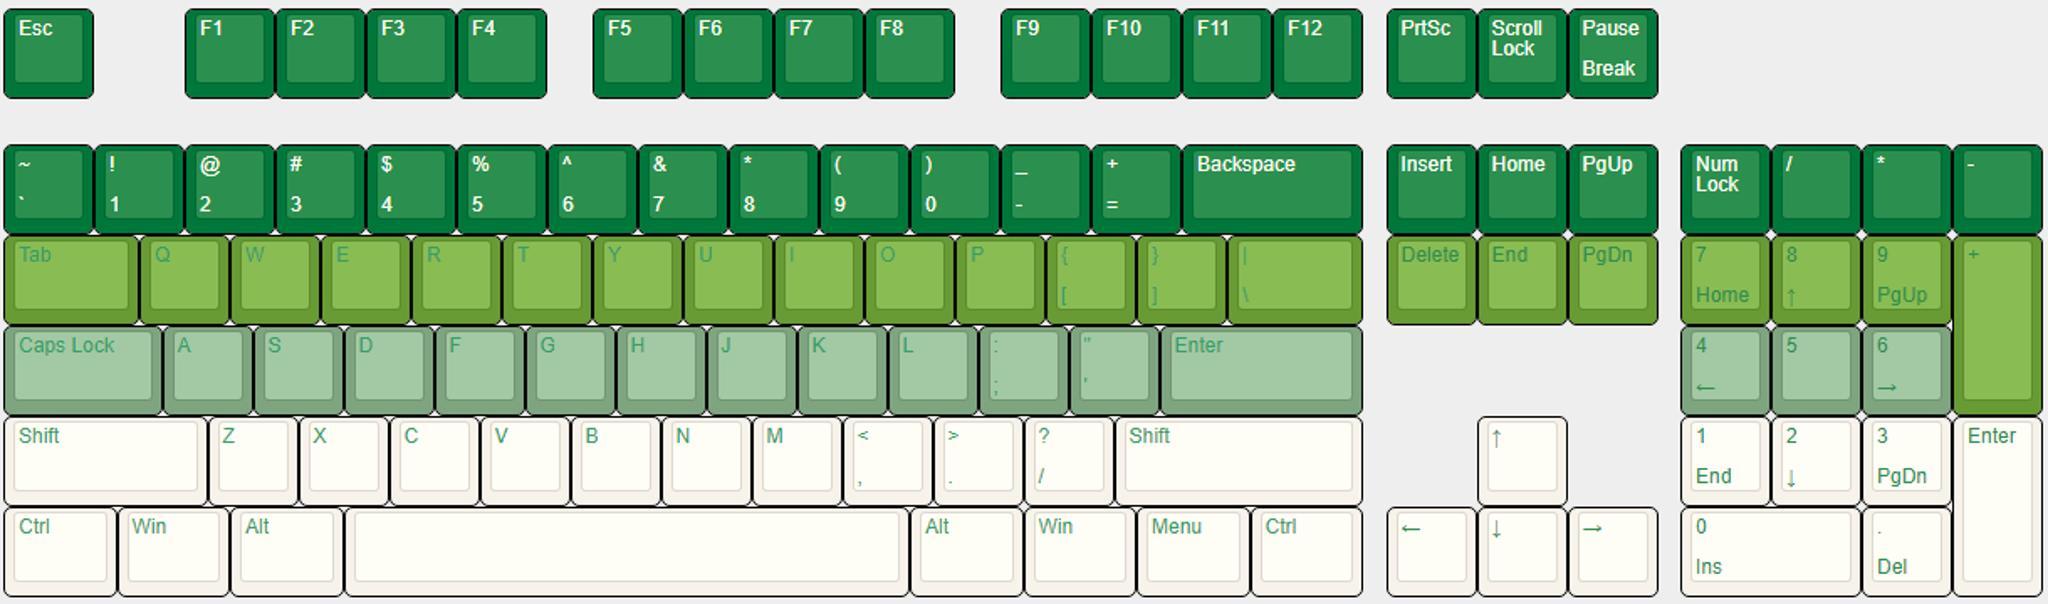Toggle the Num Lock key
Viewport: 2048px width, 604px height.
tap(1724, 188)
